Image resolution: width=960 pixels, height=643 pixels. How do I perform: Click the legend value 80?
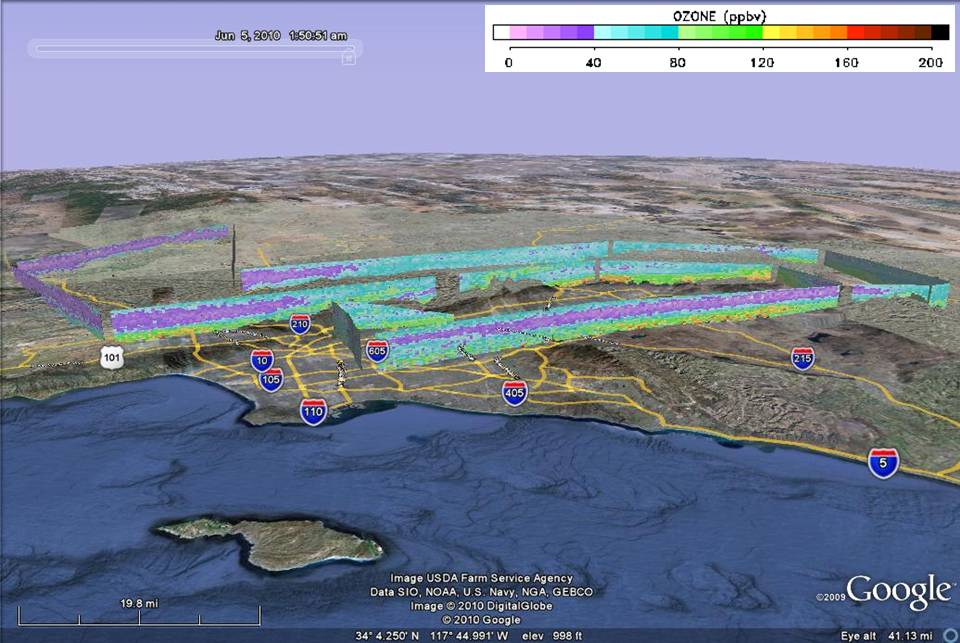tap(677, 62)
